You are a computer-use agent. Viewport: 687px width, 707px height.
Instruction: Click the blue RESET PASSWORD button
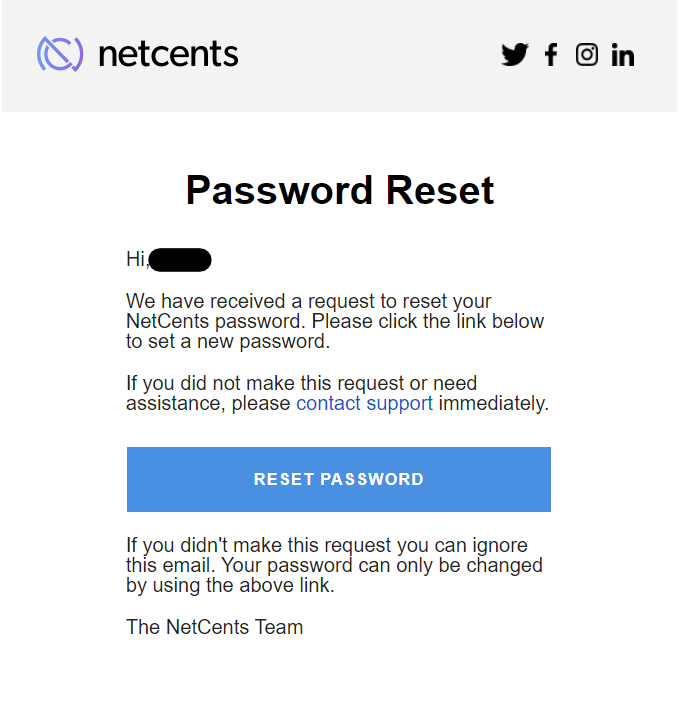coord(339,479)
